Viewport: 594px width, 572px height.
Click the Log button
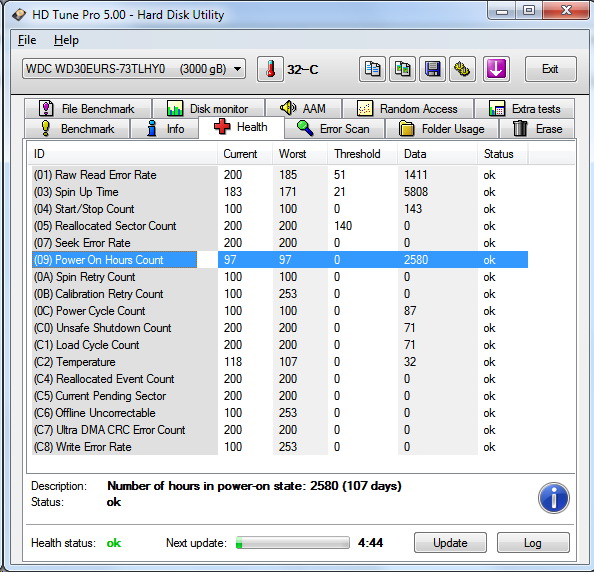pos(533,543)
